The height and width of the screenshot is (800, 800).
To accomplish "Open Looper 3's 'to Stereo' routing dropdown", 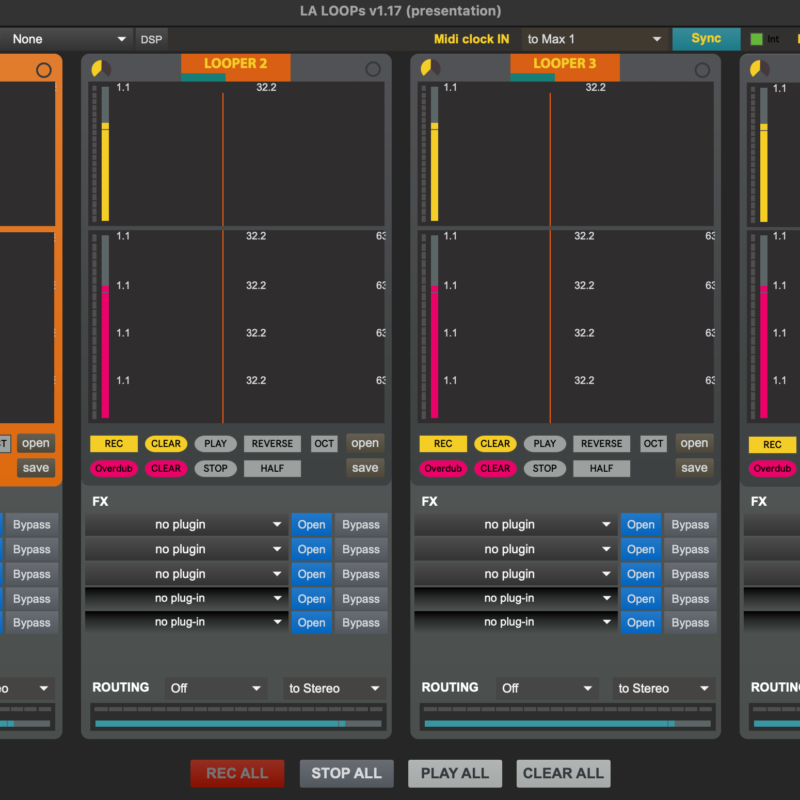I will point(664,688).
